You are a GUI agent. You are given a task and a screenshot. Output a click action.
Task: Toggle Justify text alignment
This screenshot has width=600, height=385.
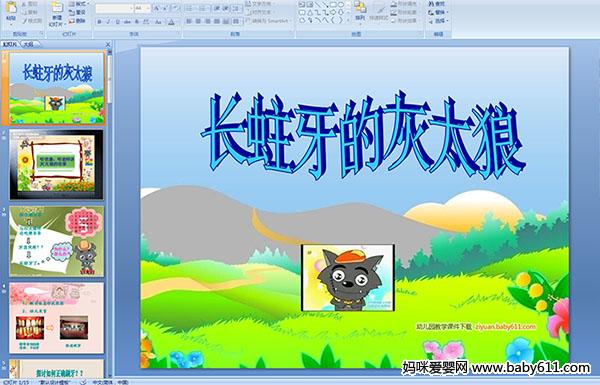click(217, 21)
